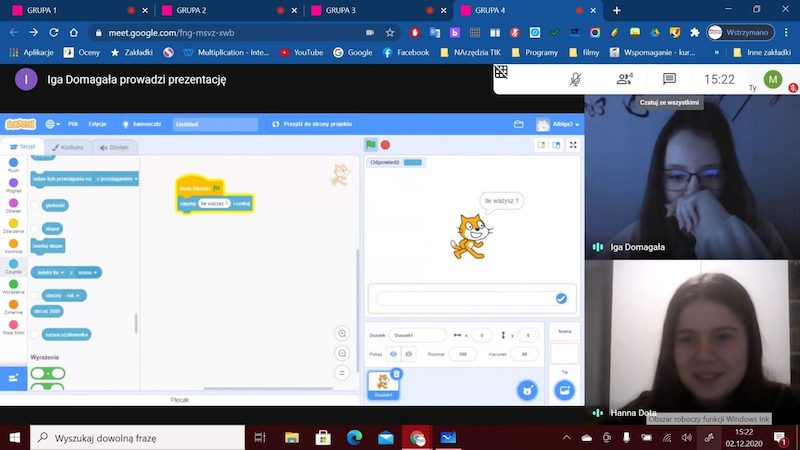Tick checkbox next to stoper block
The image size is (800, 450).
point(35,229)
